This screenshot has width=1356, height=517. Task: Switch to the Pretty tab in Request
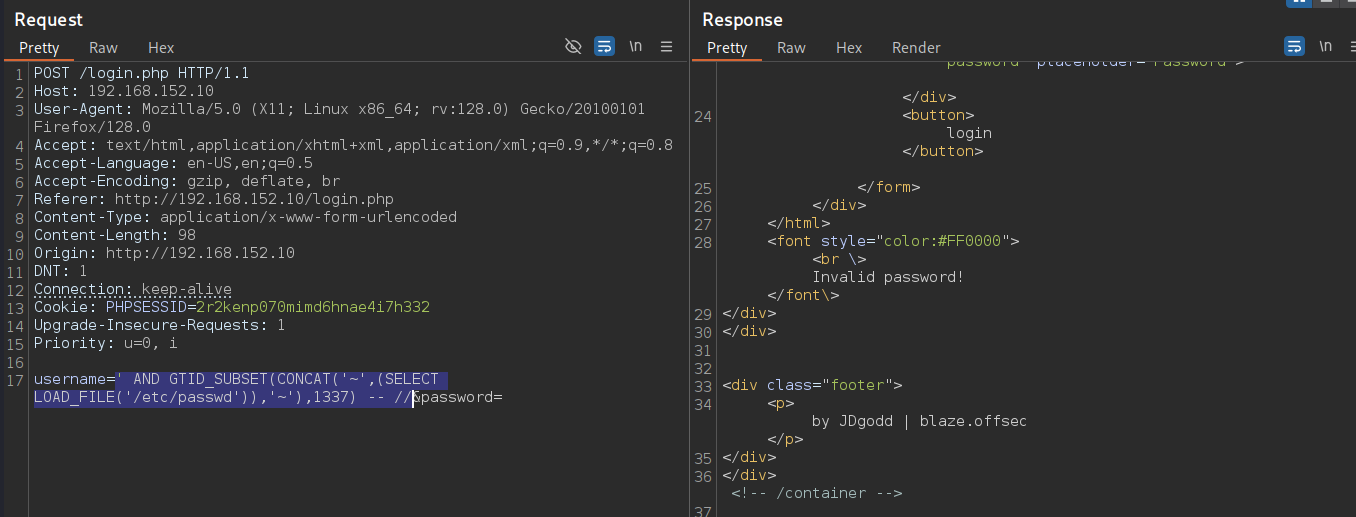click(x=39, y=48)
